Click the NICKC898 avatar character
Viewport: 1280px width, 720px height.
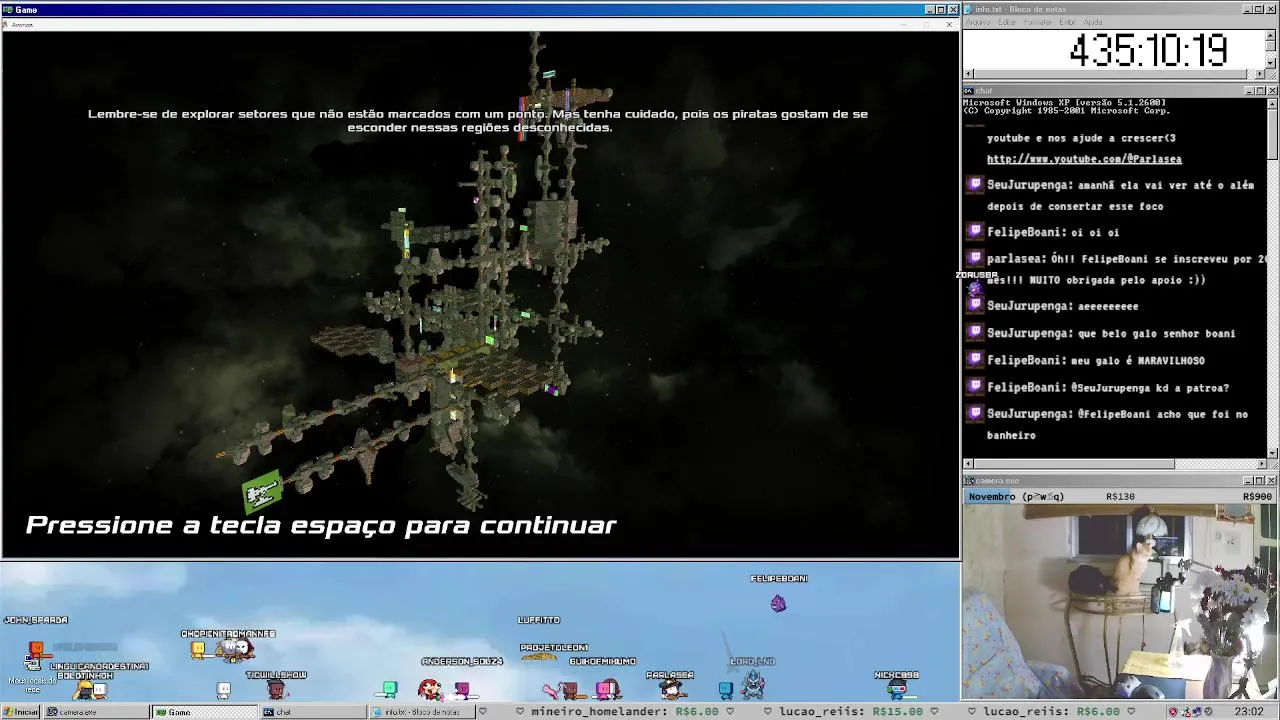point(897,688)
